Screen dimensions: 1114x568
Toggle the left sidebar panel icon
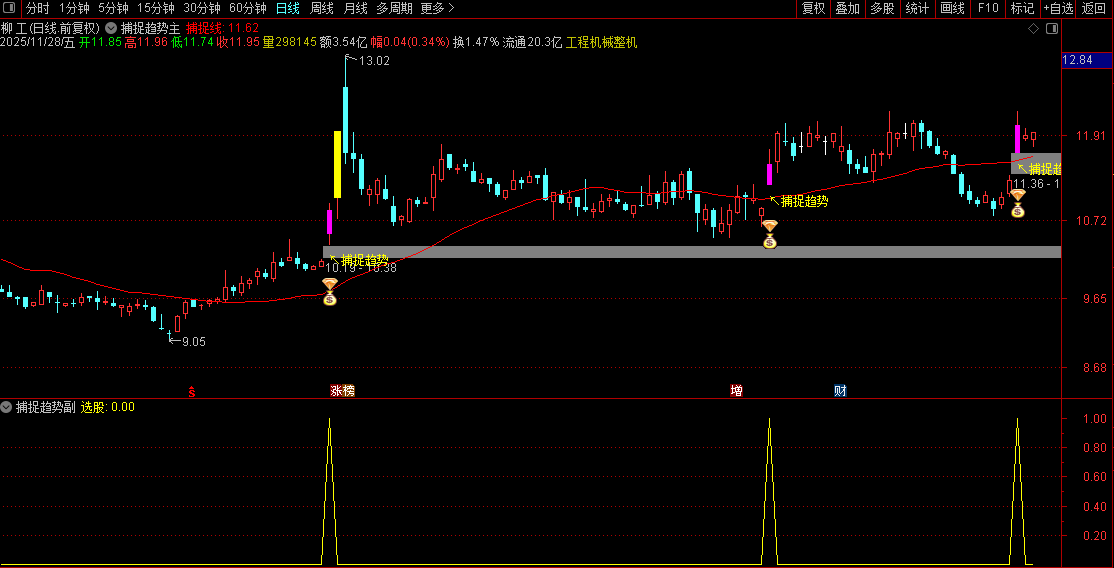11,9
